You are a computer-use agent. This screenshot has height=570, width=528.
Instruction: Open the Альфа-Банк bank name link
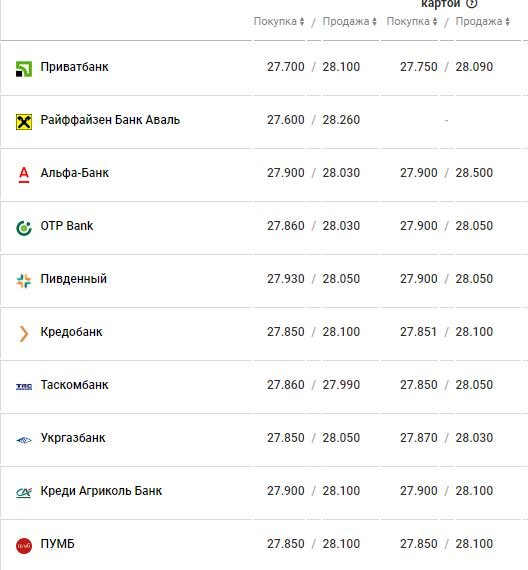(75, 173)
